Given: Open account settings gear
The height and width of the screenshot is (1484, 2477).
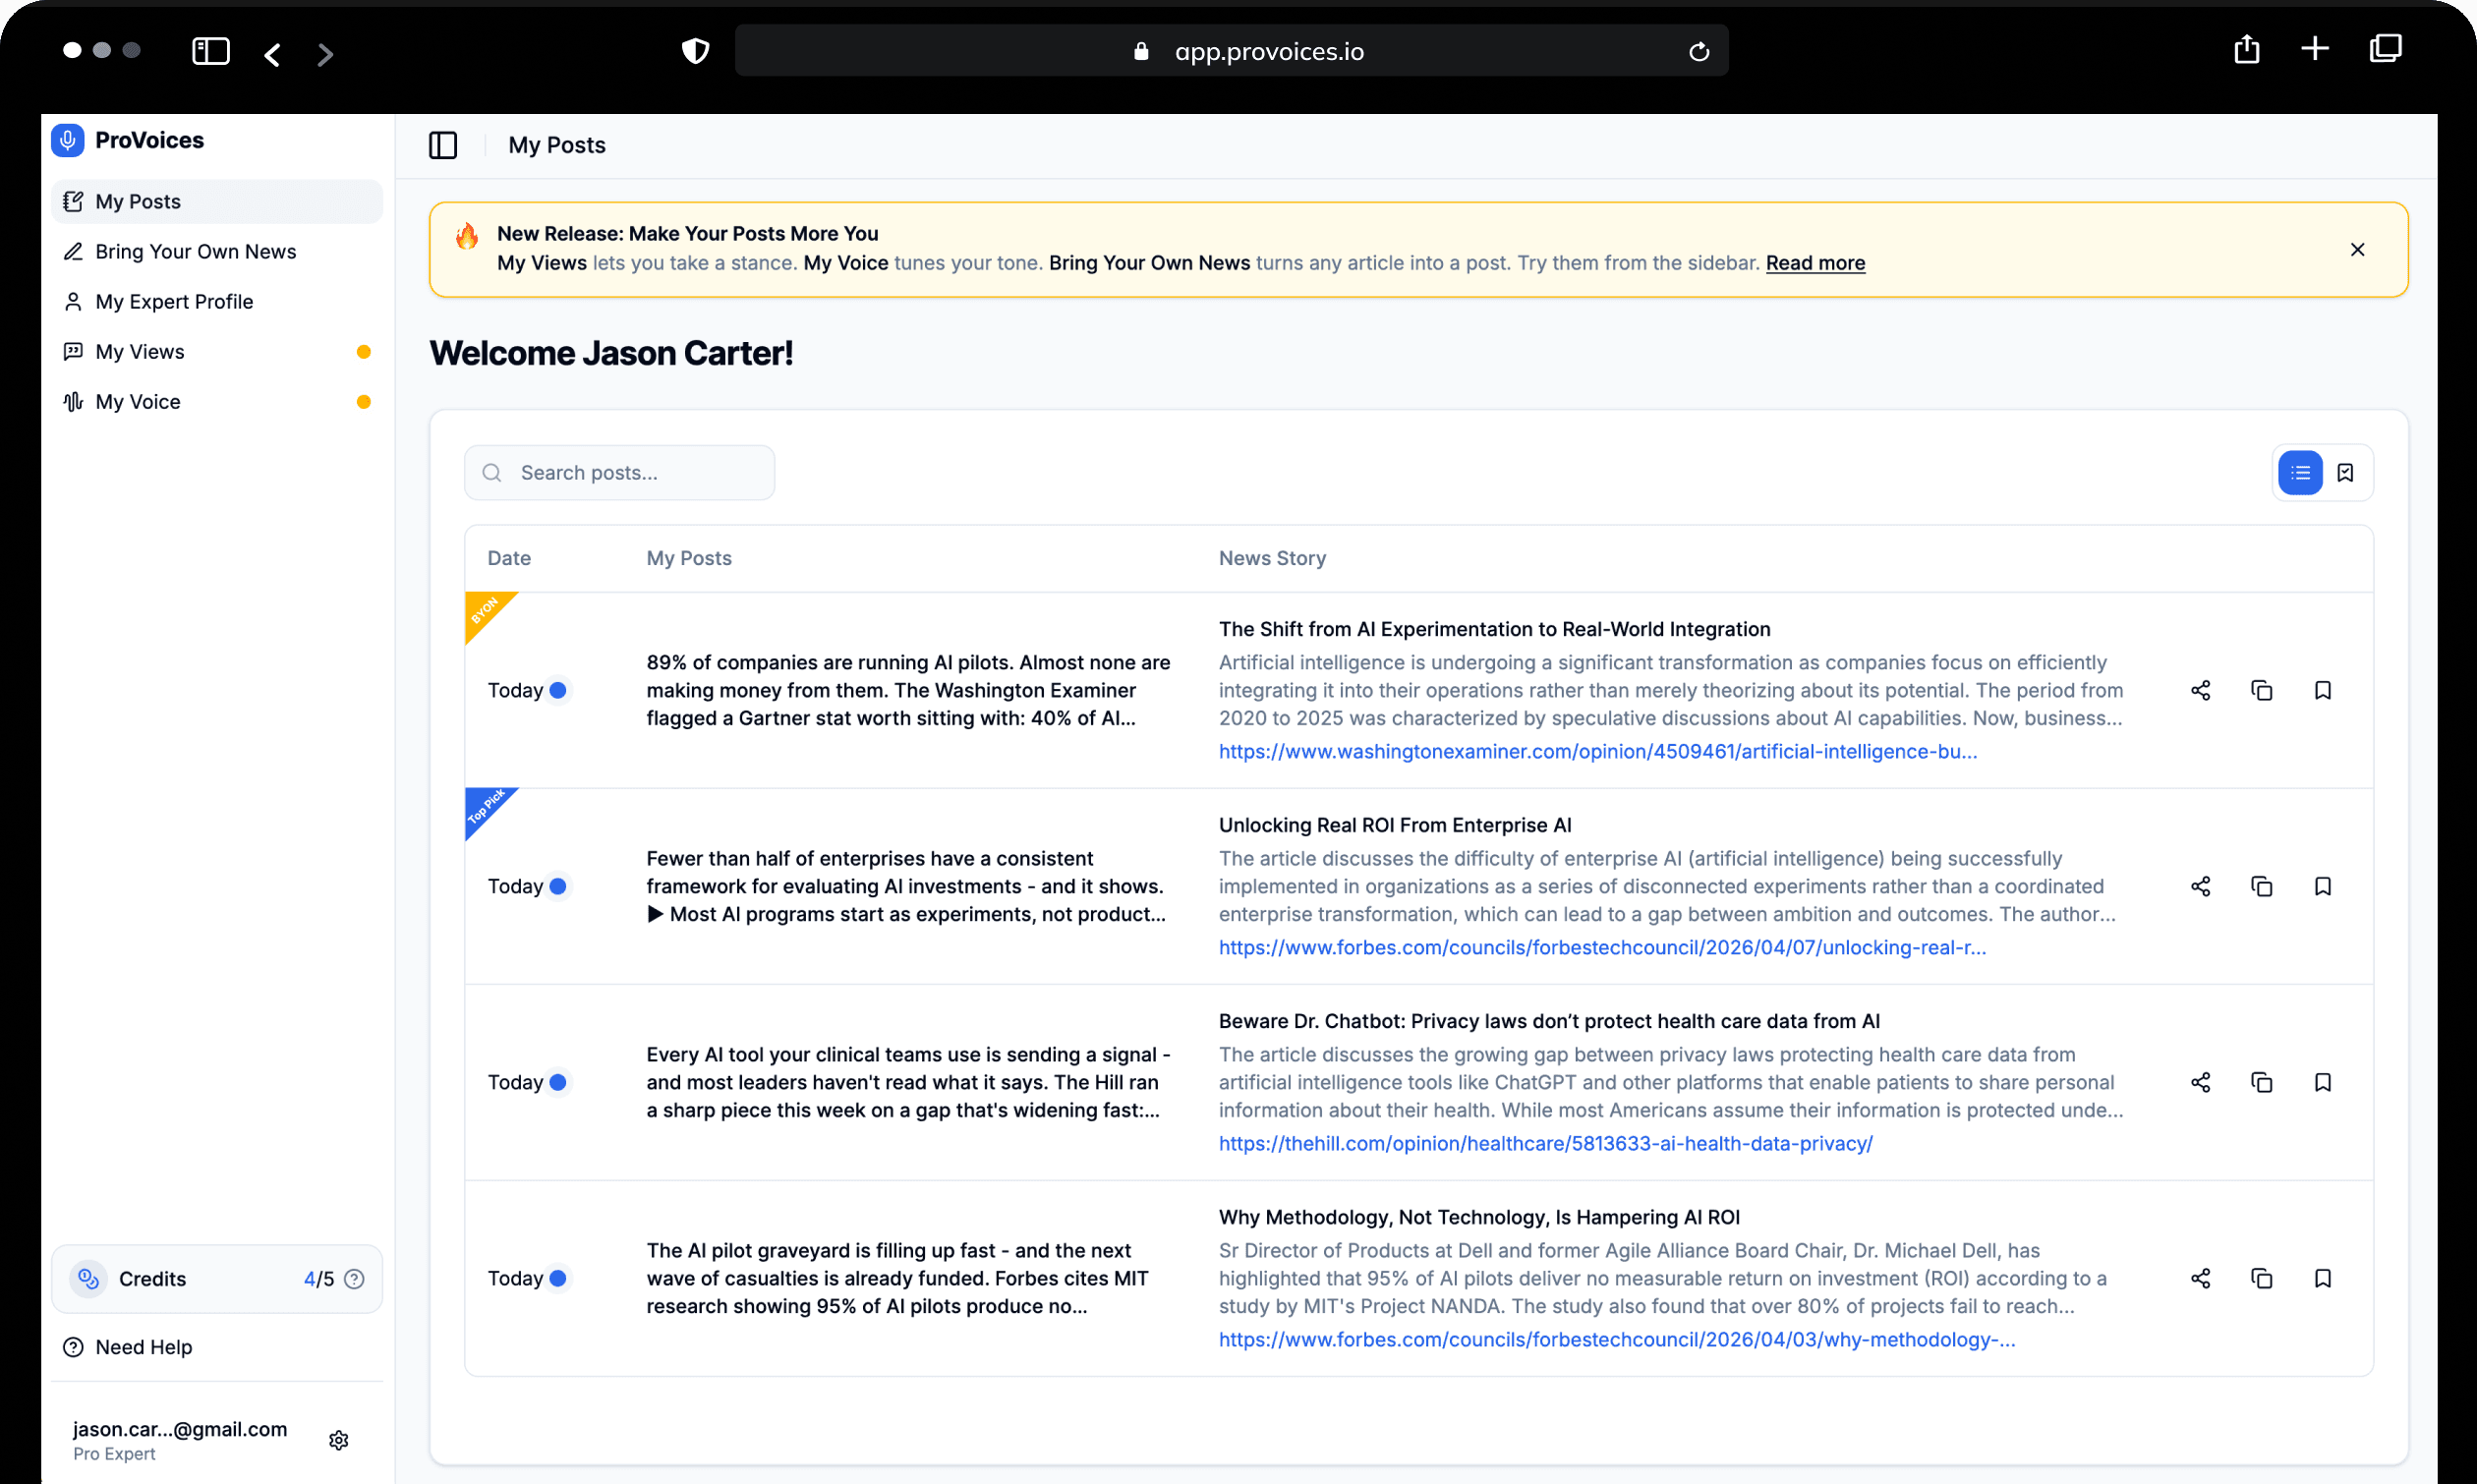Looking at the screenshot, I should [339, 1440].
